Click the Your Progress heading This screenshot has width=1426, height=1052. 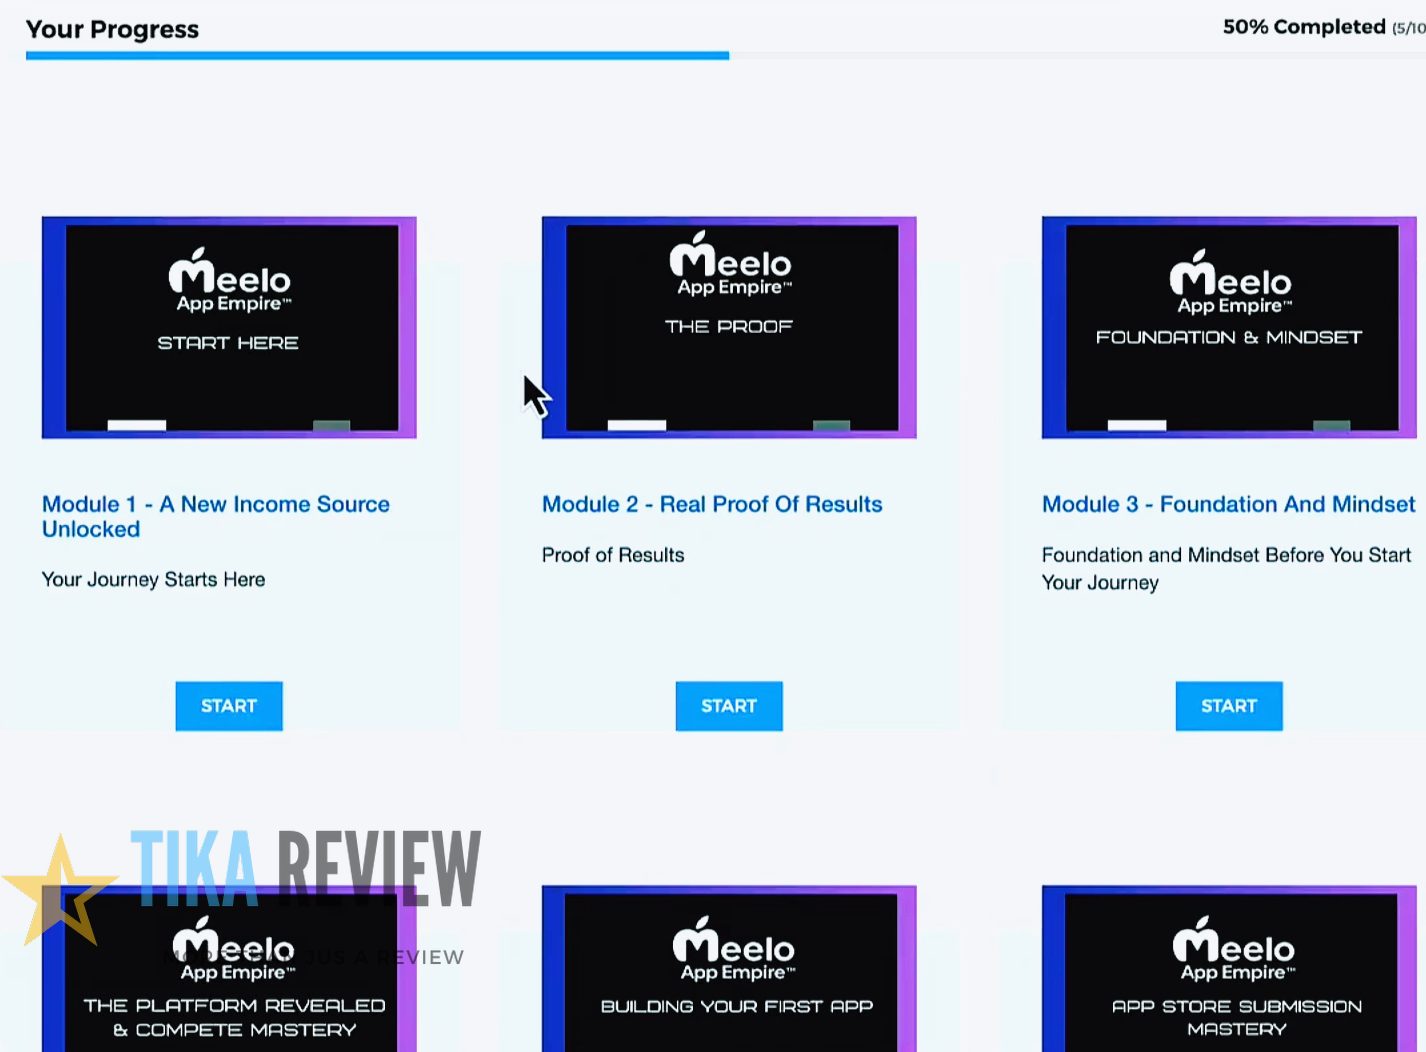(112, 29)
